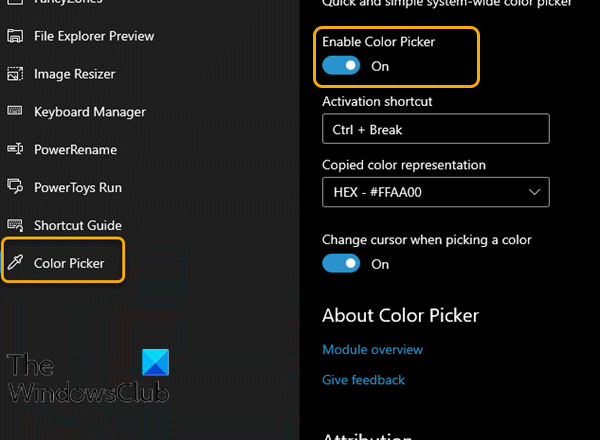Click the Color Picker eyedropper icon
Viewport: 600px width, 440px height.
coord(15,263)
